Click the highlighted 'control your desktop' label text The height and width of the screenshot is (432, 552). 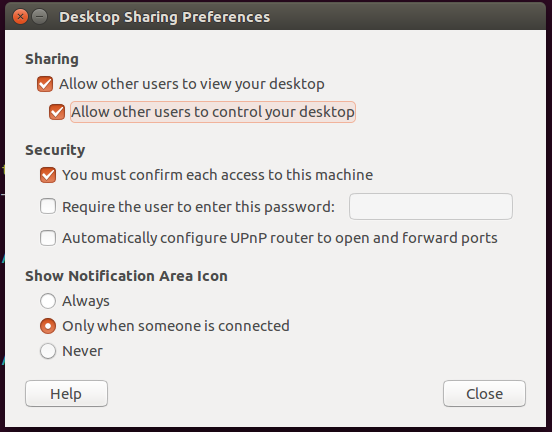[x=213, y=112]
